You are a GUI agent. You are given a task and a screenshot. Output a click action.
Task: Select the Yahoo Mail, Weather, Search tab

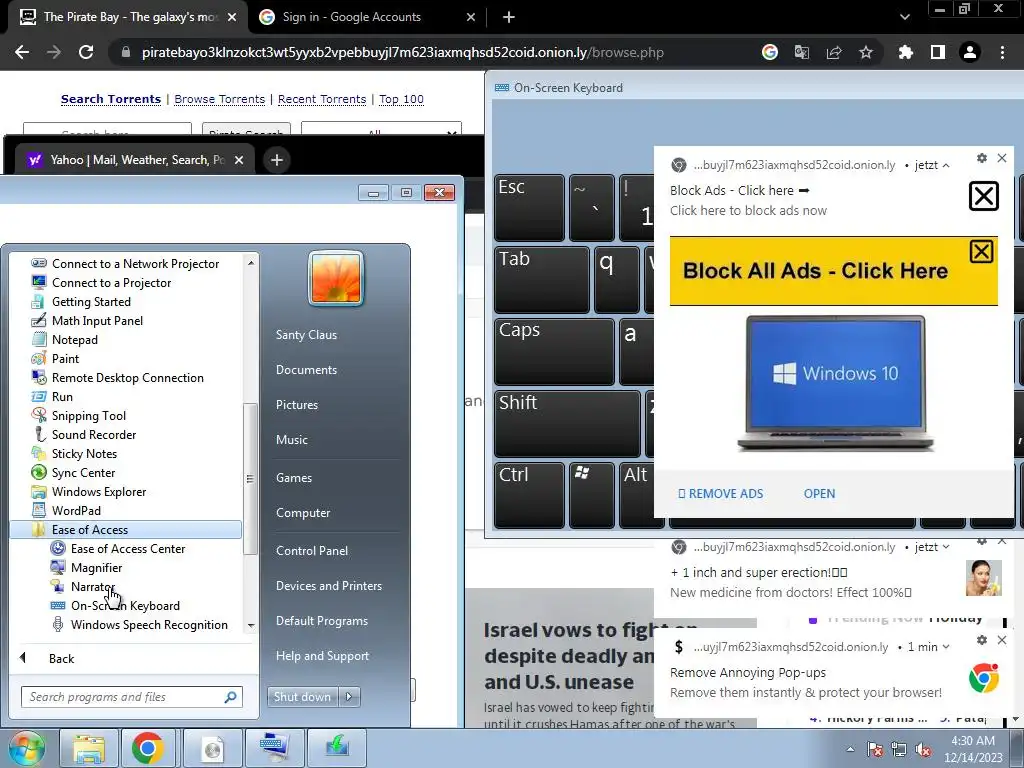coord(136,160)
